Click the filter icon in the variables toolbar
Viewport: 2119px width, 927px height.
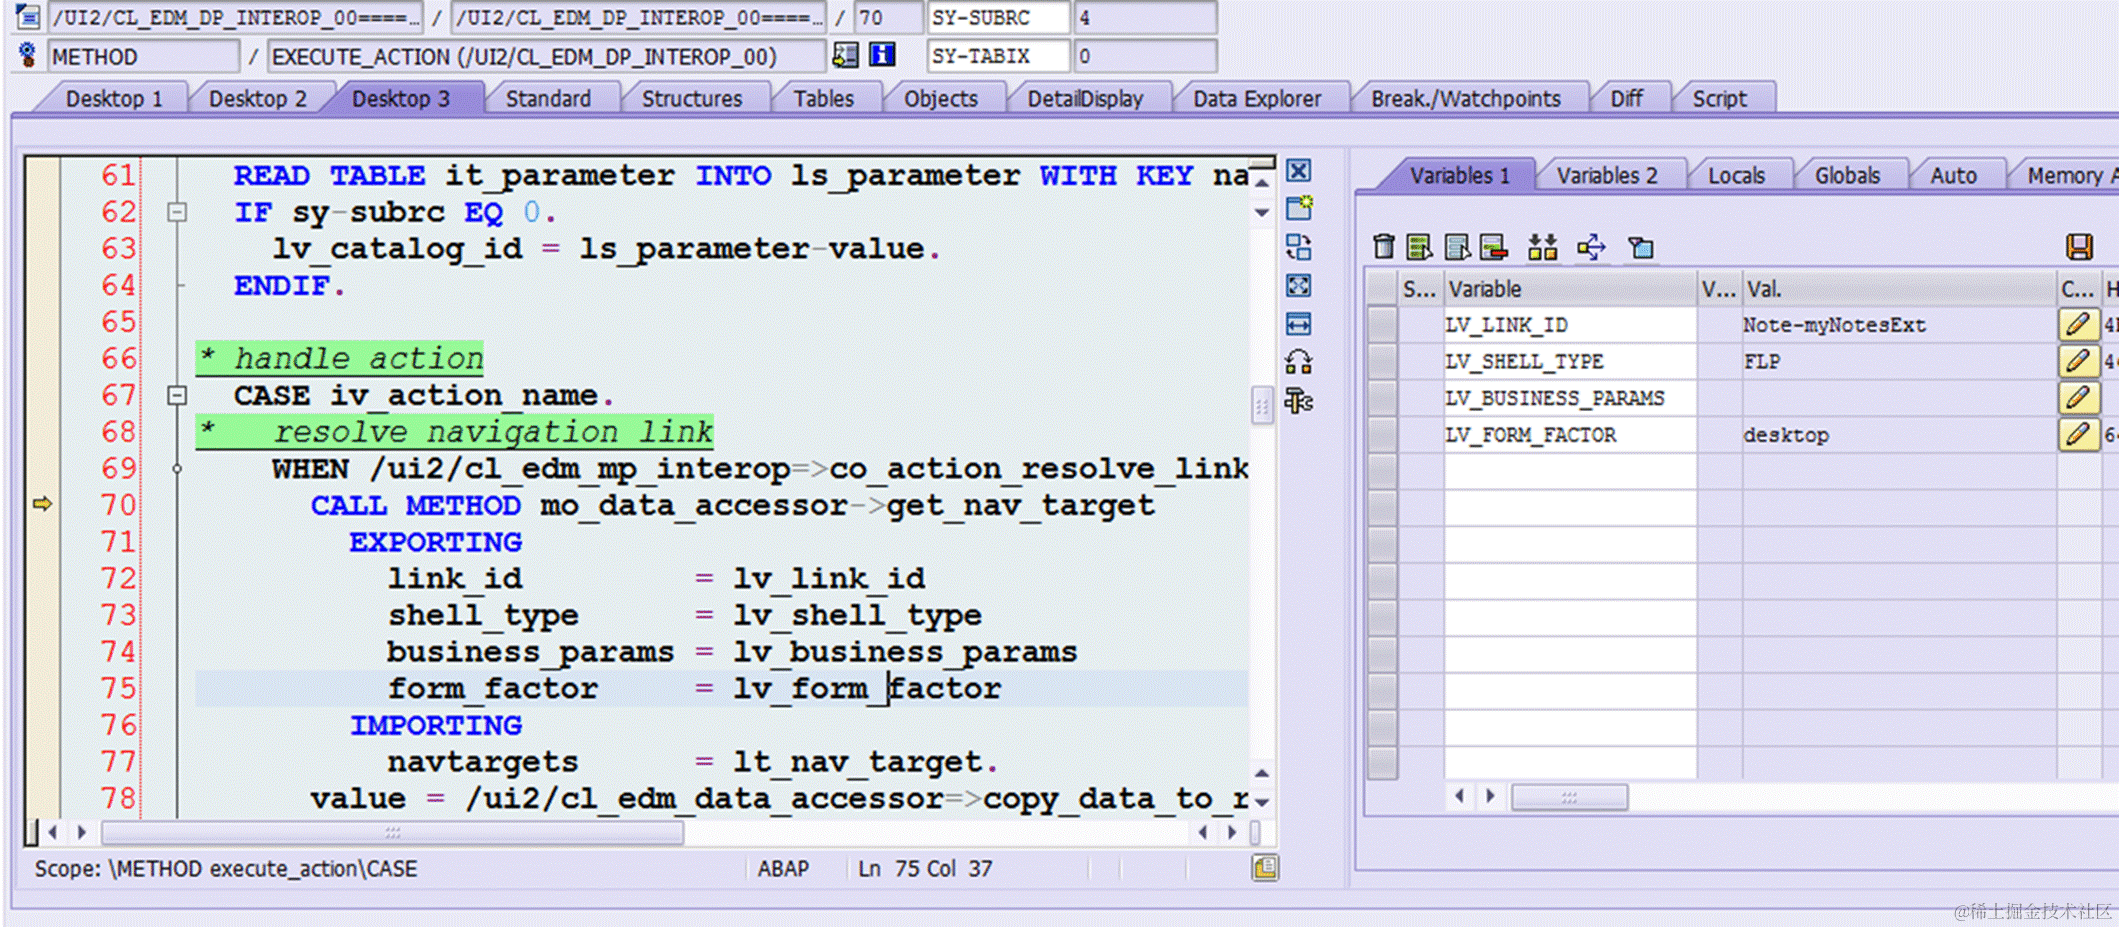[1641, 247]
